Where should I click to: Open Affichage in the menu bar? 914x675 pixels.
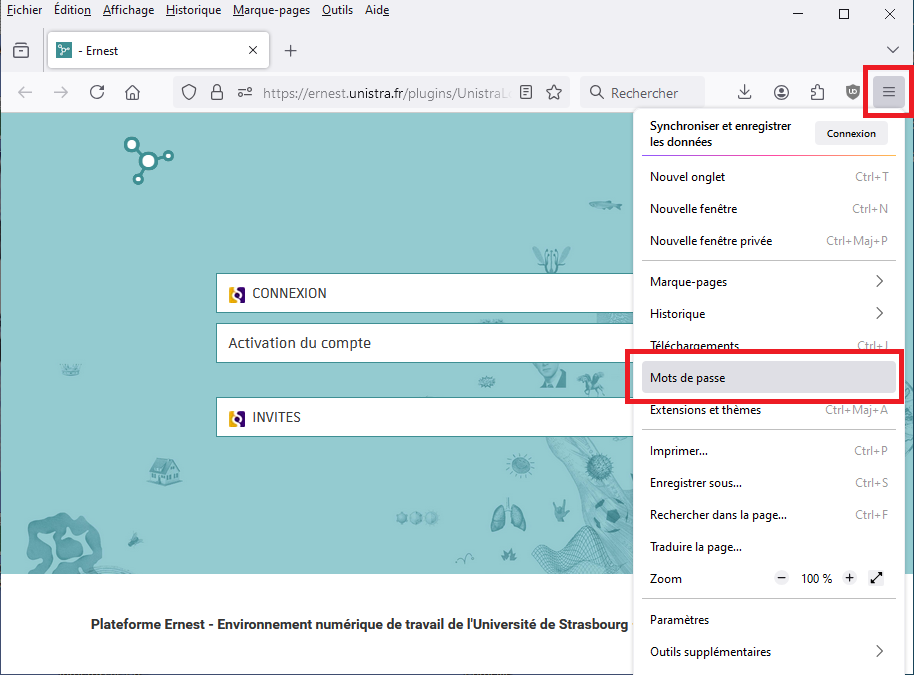[x=128, y=10]
